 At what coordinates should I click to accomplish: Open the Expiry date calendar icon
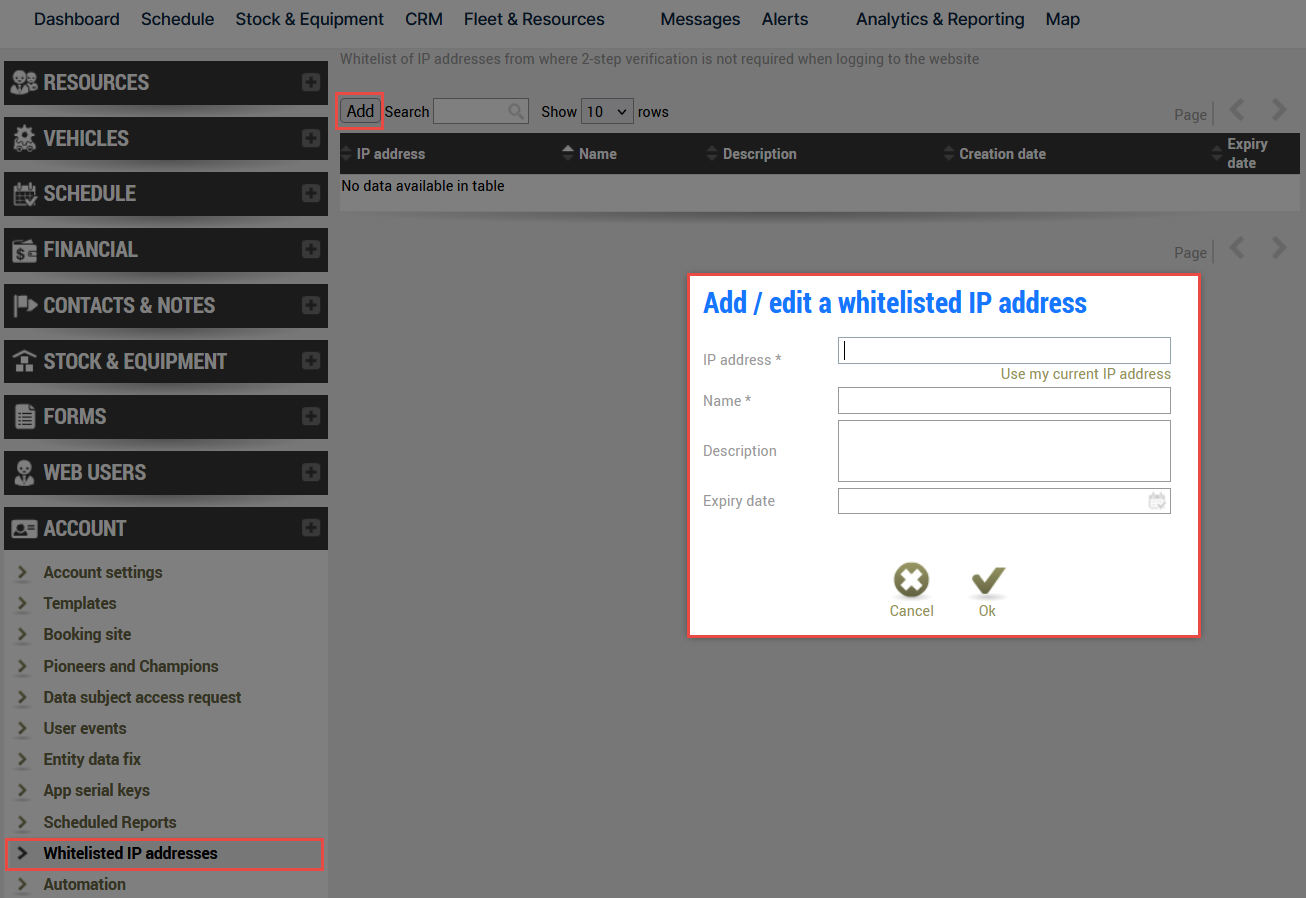1157,501
